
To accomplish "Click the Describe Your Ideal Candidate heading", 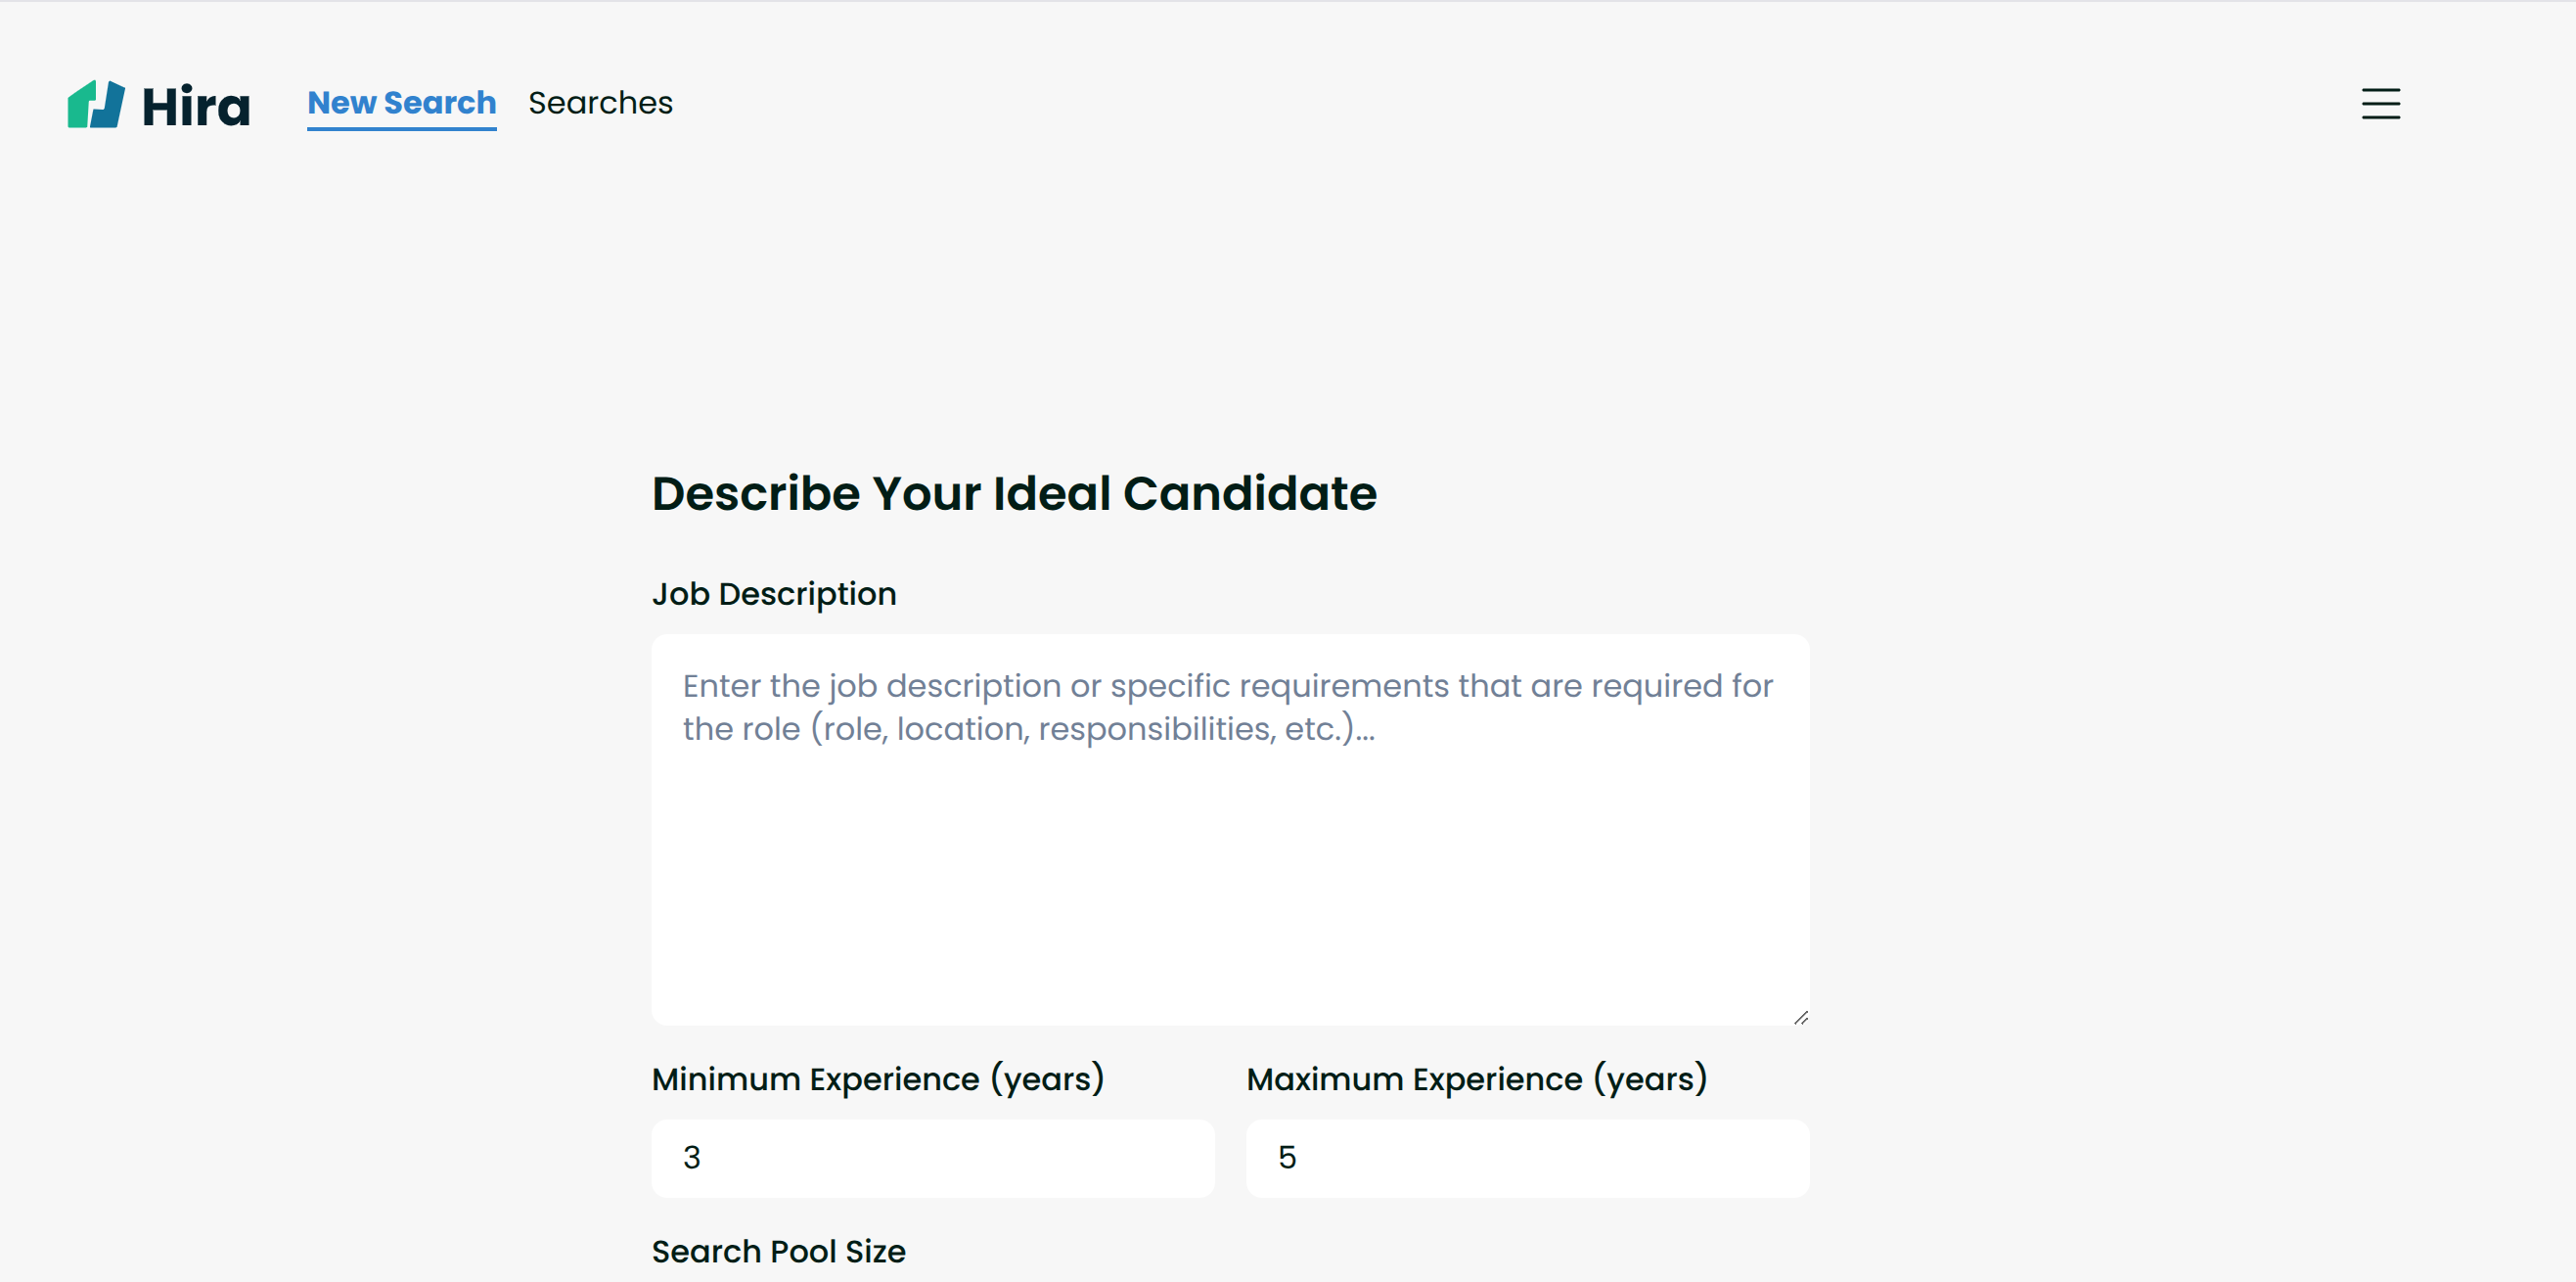I will point(1014,494).
